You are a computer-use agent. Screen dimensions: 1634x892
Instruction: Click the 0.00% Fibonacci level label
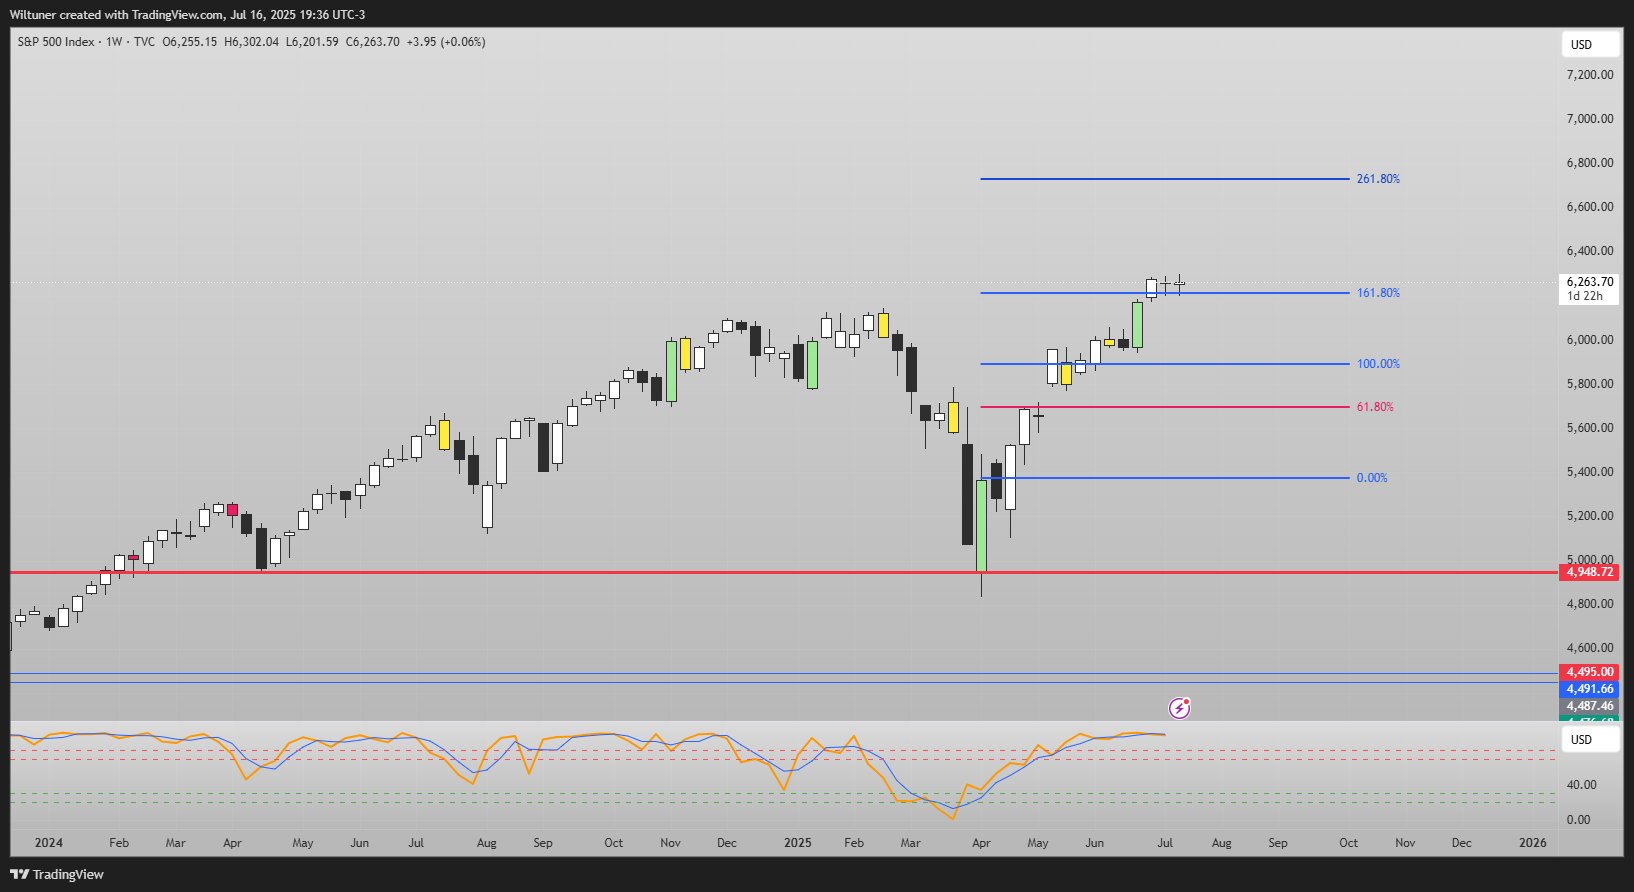1372,478
